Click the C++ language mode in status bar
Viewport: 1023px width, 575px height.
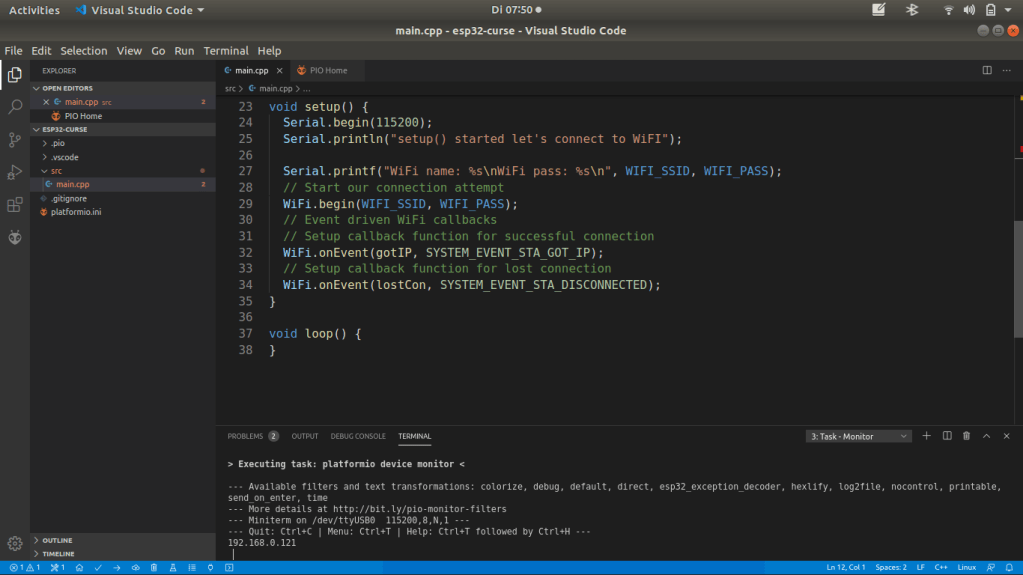click(939, 568)
